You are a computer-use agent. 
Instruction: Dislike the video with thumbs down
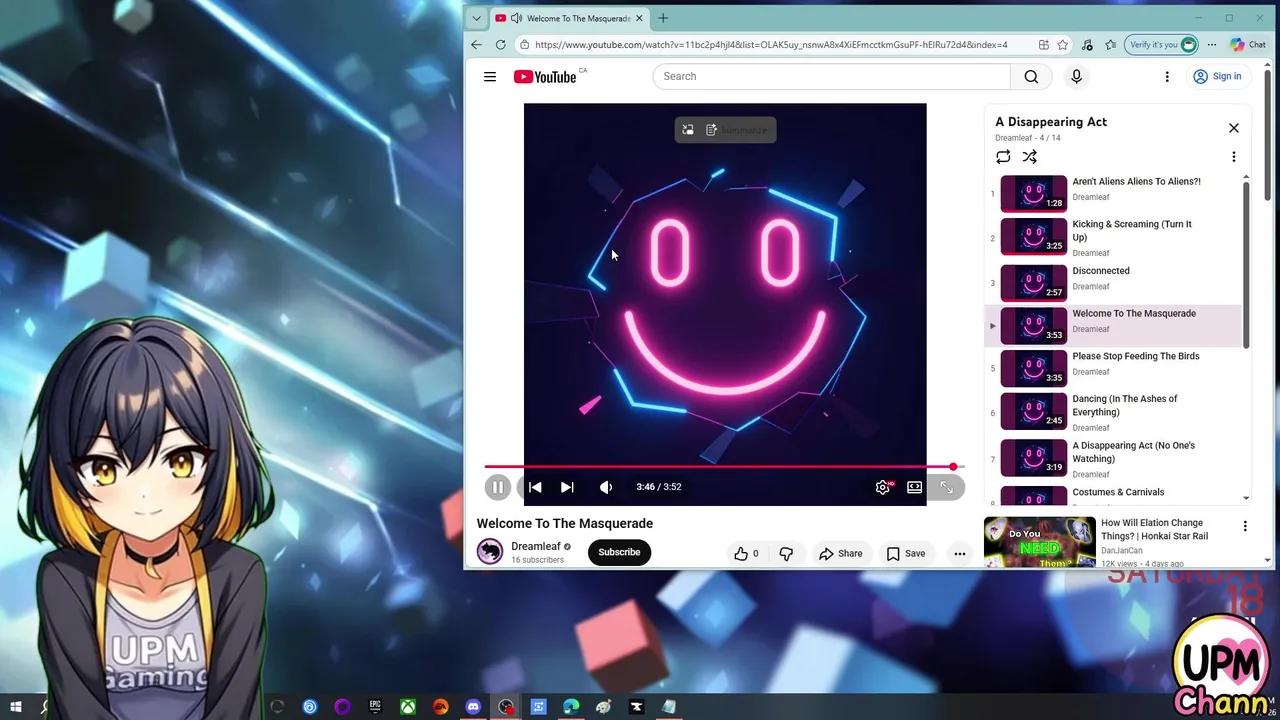click(786, 553)
